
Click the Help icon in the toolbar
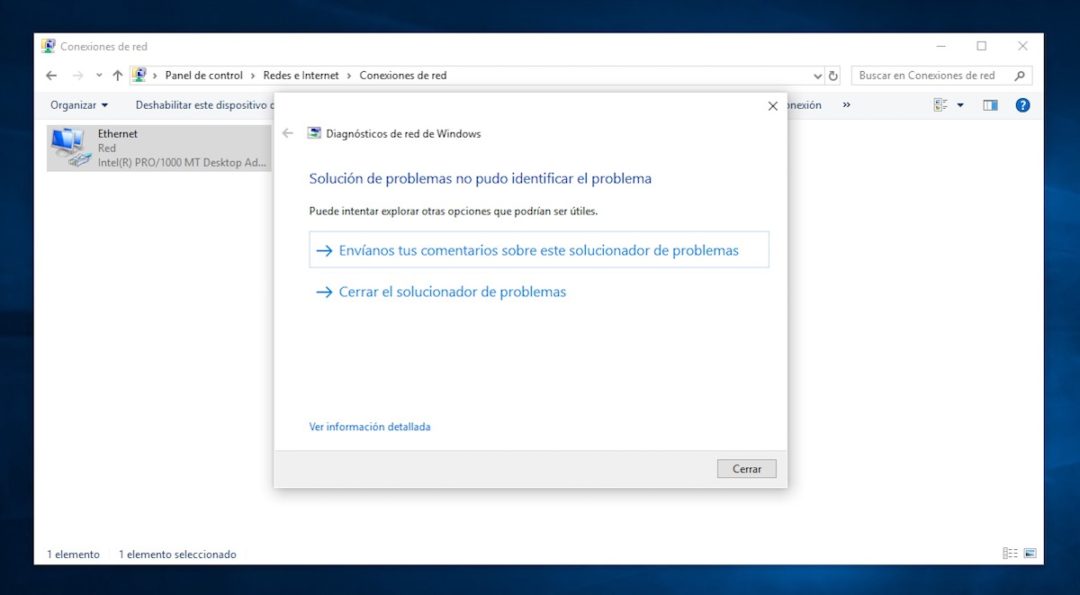[x=1022, y=104]
